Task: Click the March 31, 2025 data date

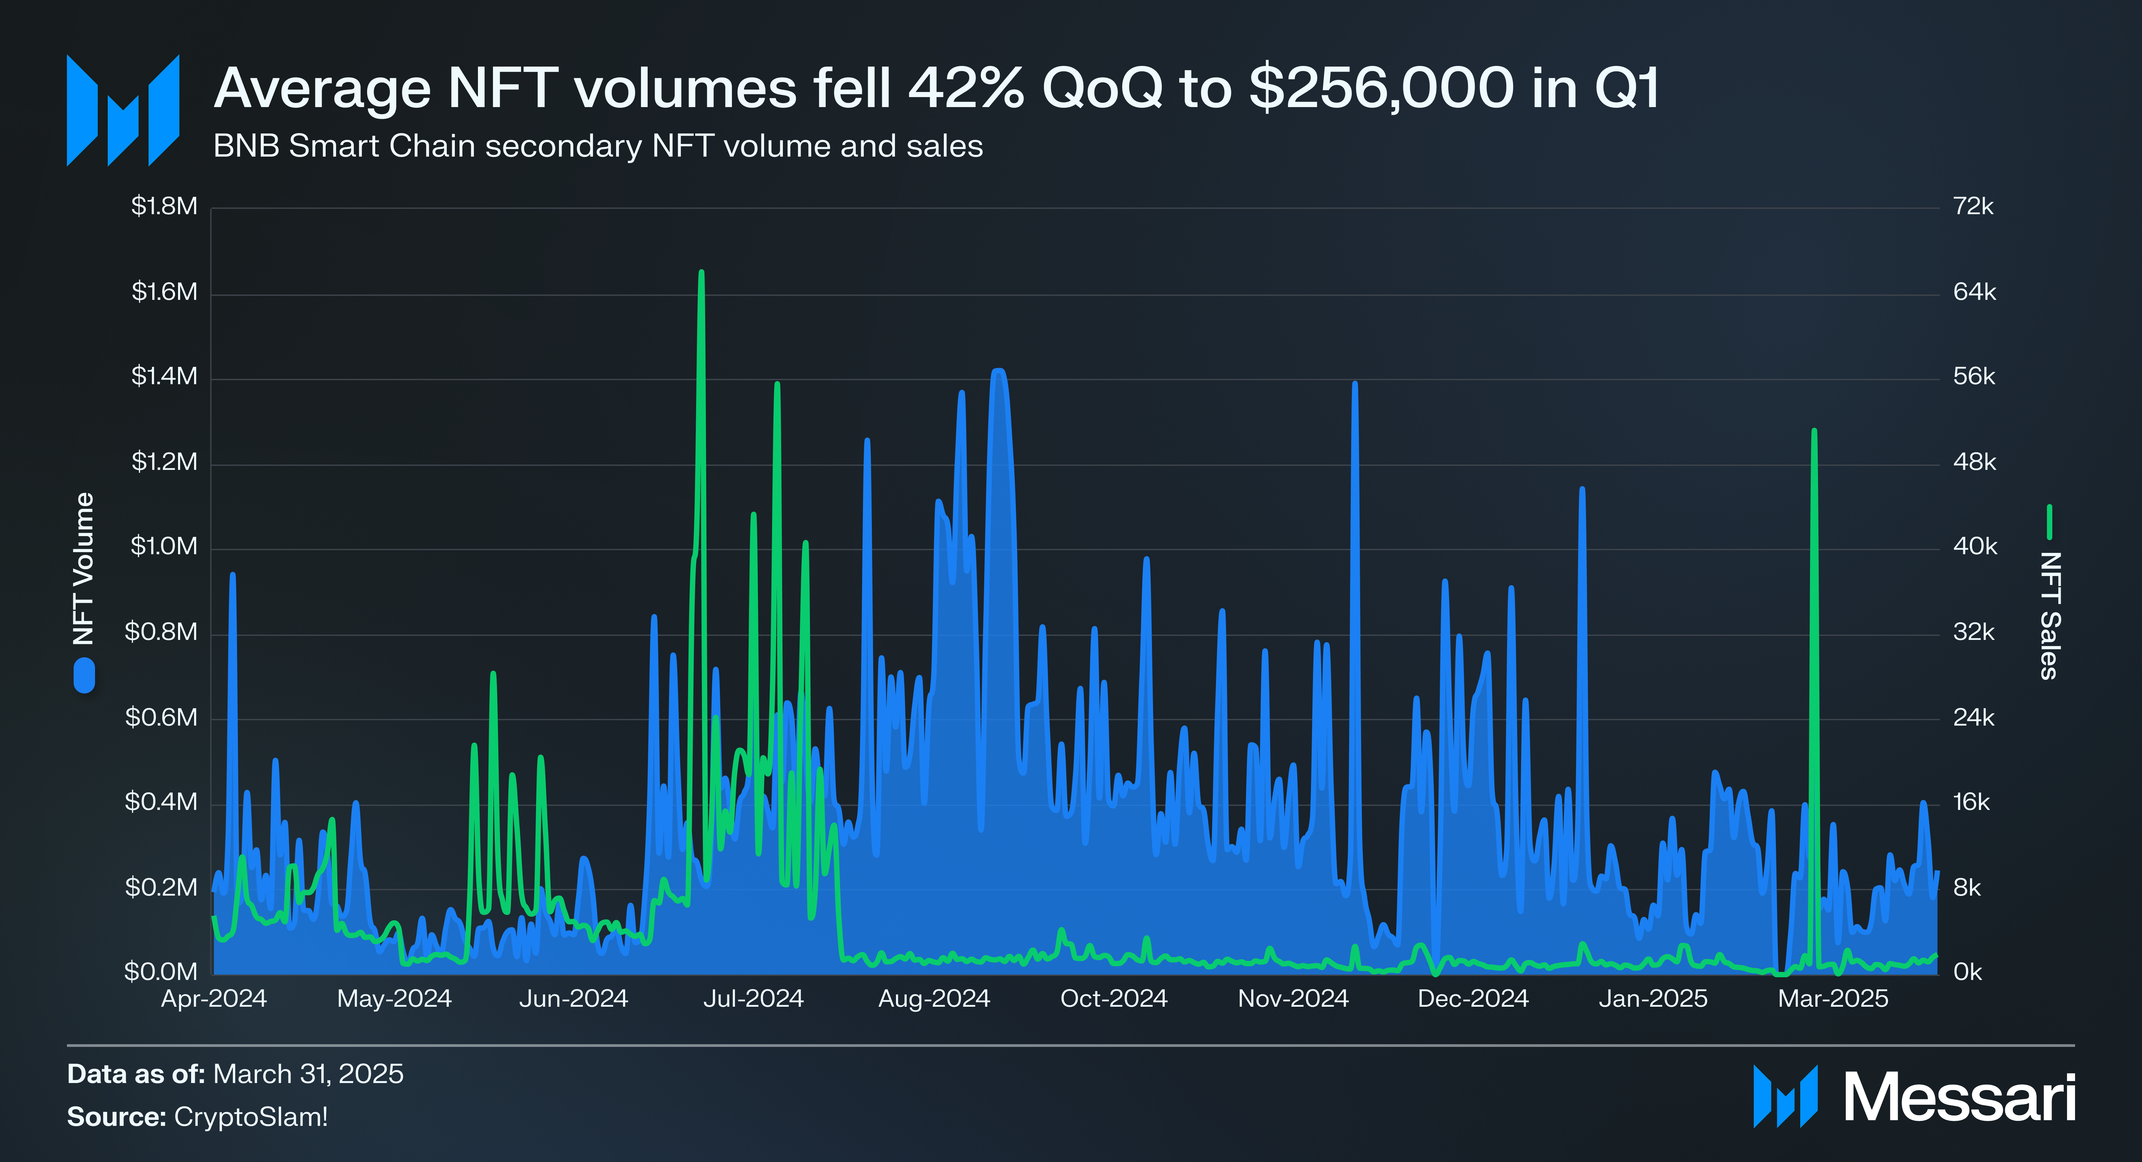Action: click(x=308, y=1074)
